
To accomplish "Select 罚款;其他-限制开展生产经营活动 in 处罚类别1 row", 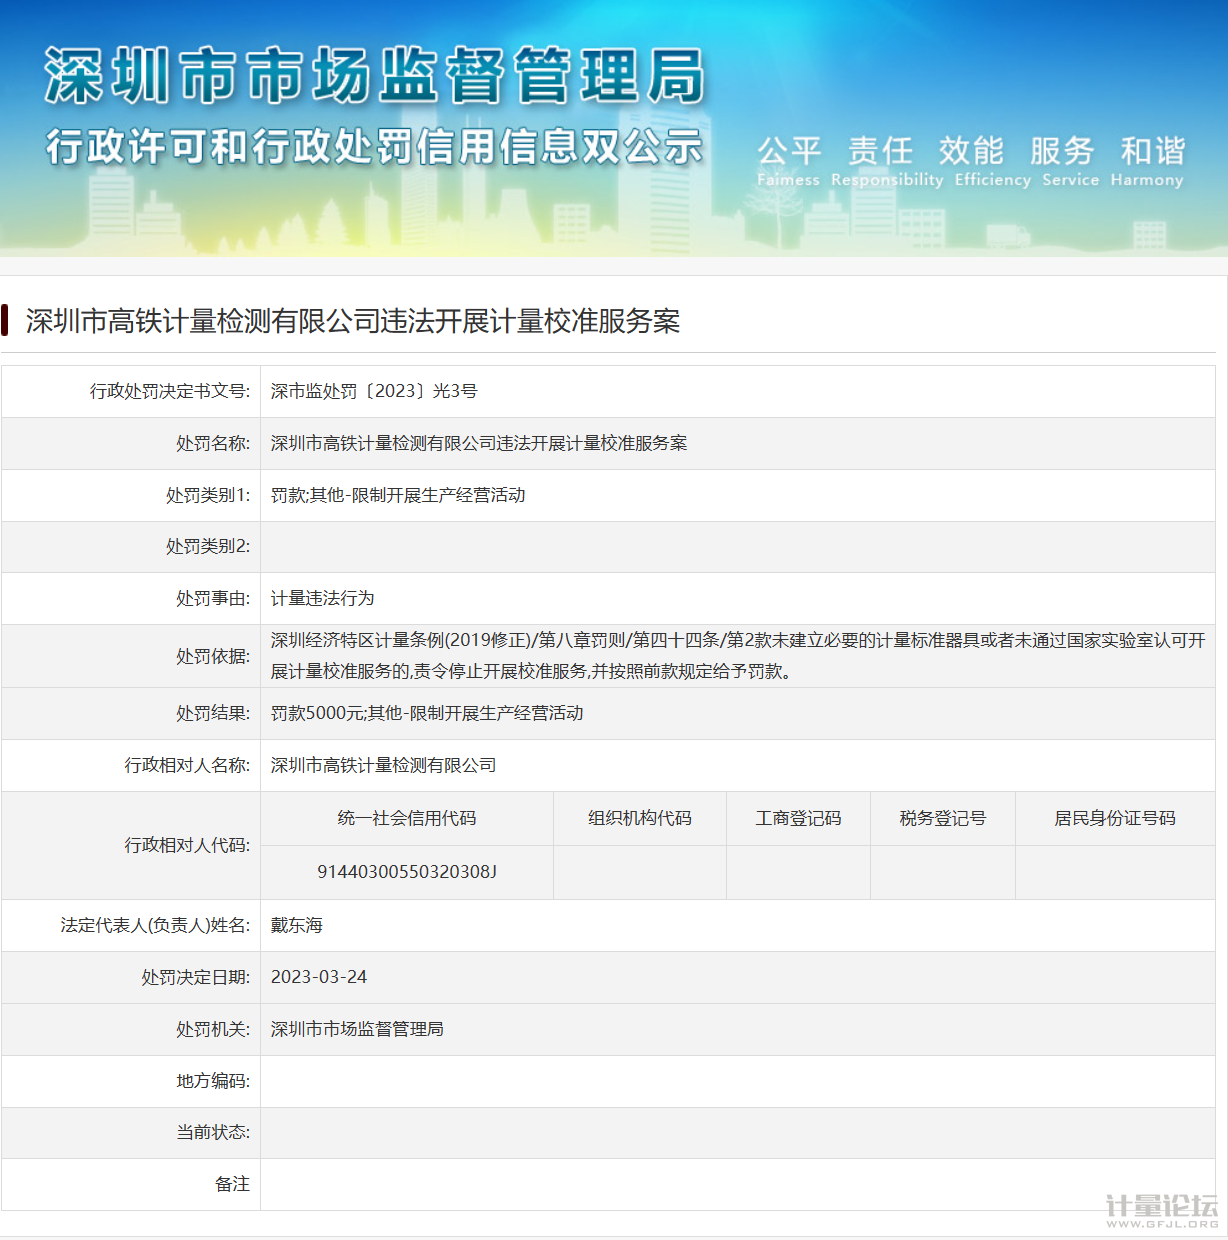I will (x=398, y=495).
